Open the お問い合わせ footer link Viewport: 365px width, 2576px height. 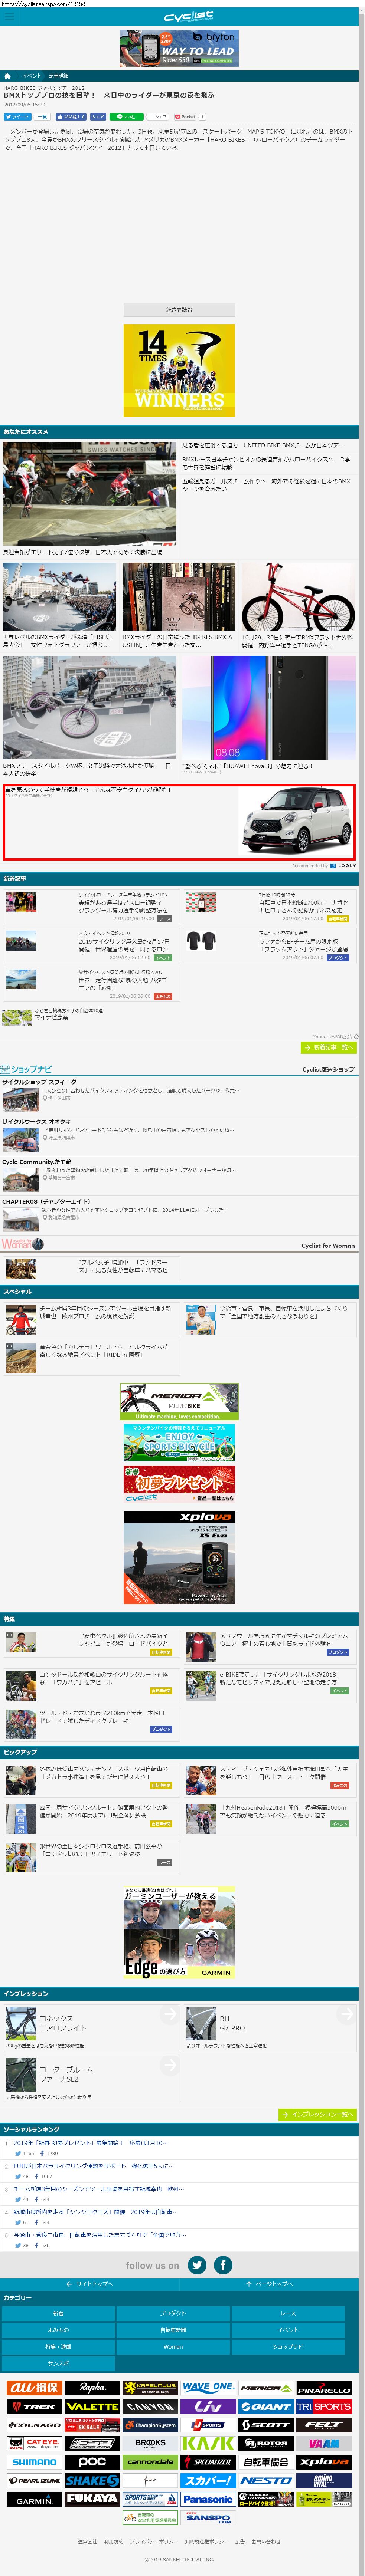[266, 2542]
